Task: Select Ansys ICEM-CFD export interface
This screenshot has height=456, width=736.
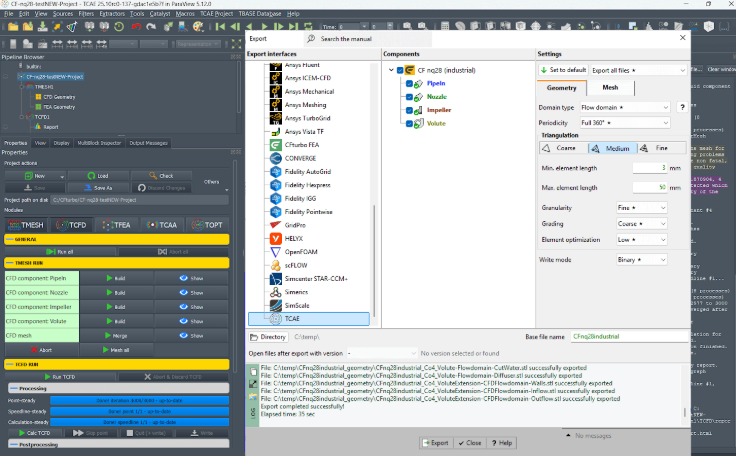Action: coord(307,78)
